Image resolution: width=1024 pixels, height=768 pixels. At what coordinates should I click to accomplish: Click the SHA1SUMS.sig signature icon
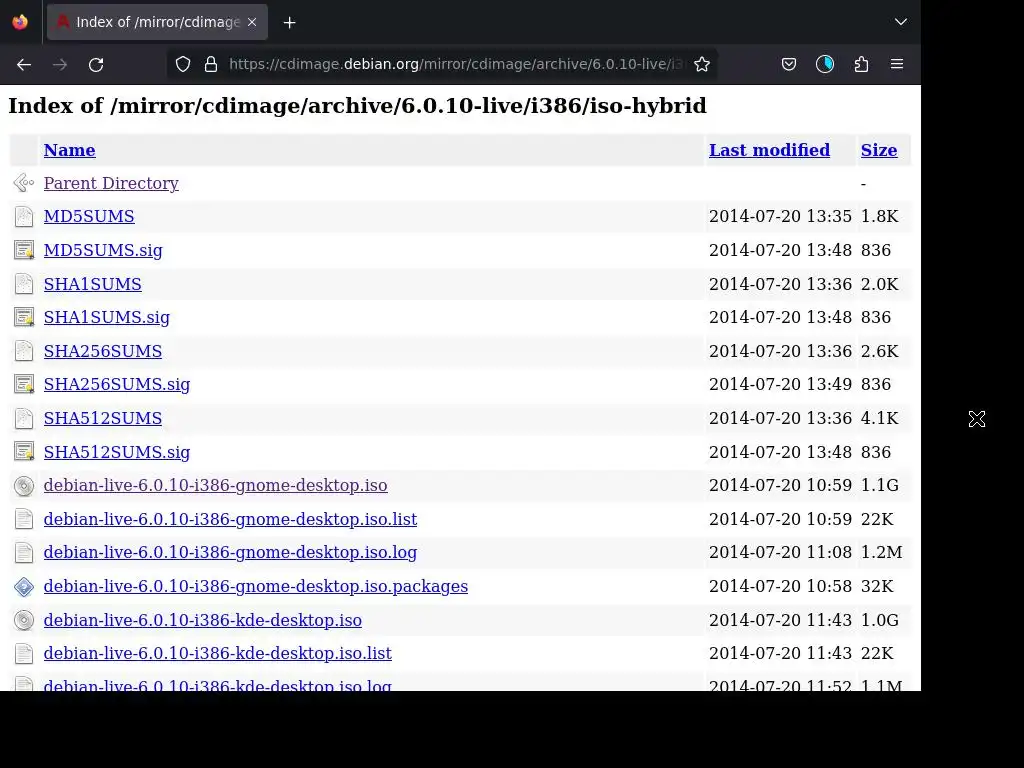pyautogui.click(x=24, y=317)
